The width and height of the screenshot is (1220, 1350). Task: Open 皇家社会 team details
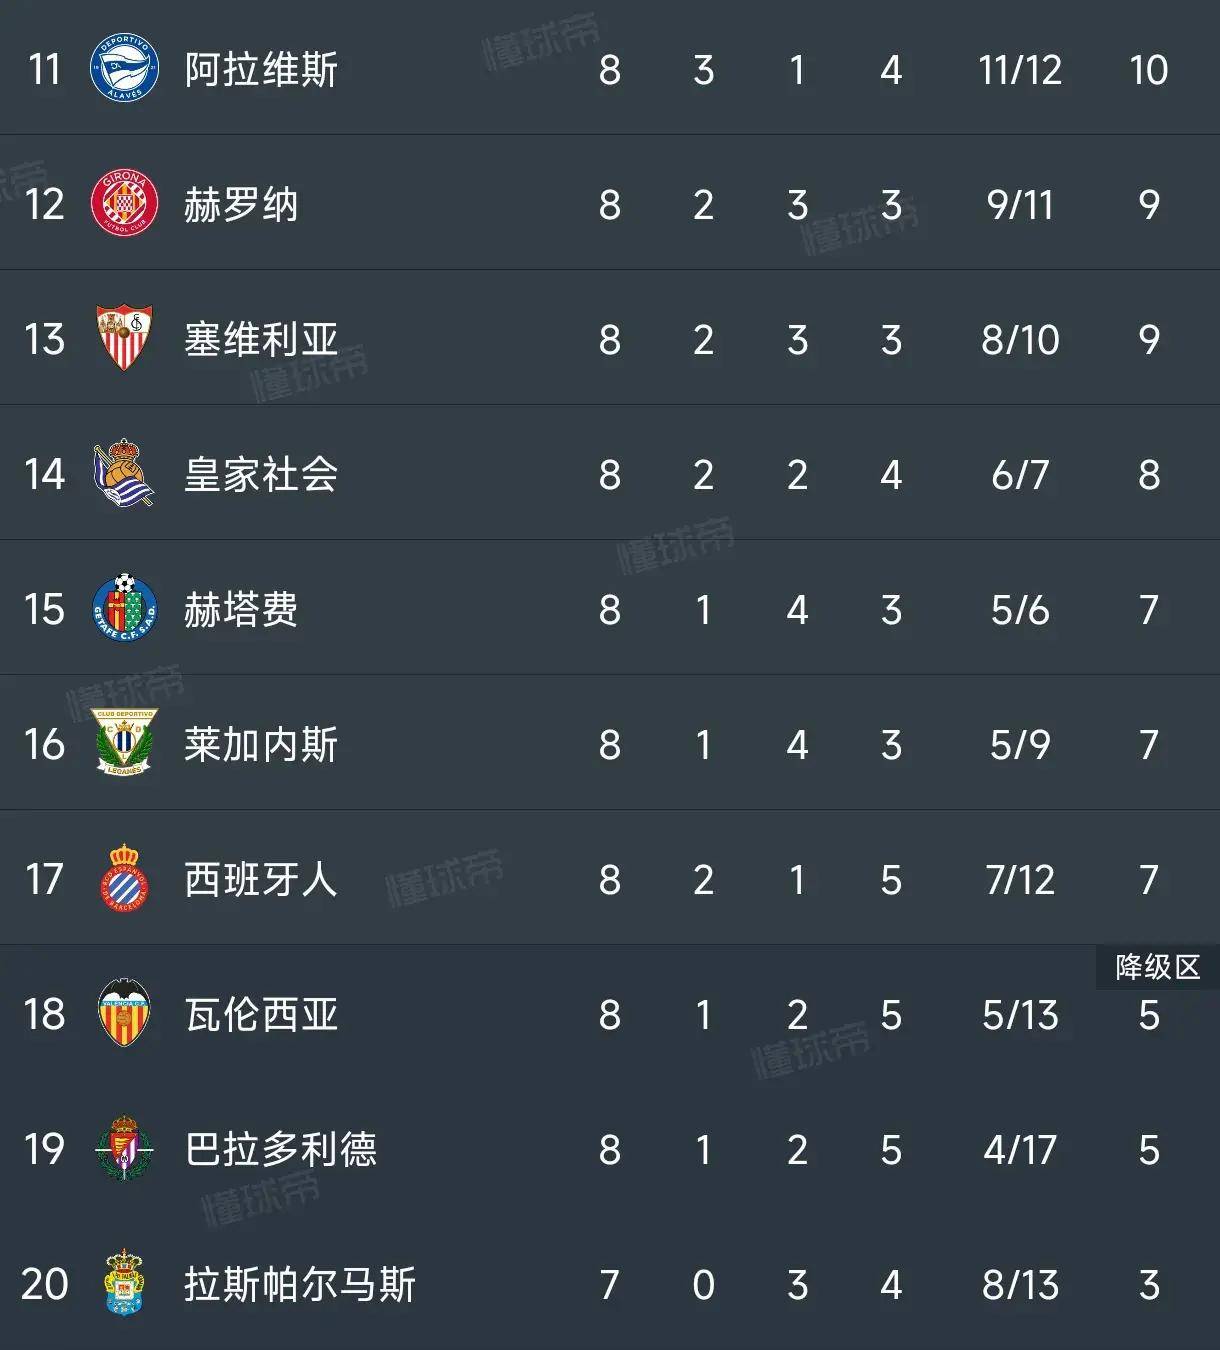click(x=261, y=474)
